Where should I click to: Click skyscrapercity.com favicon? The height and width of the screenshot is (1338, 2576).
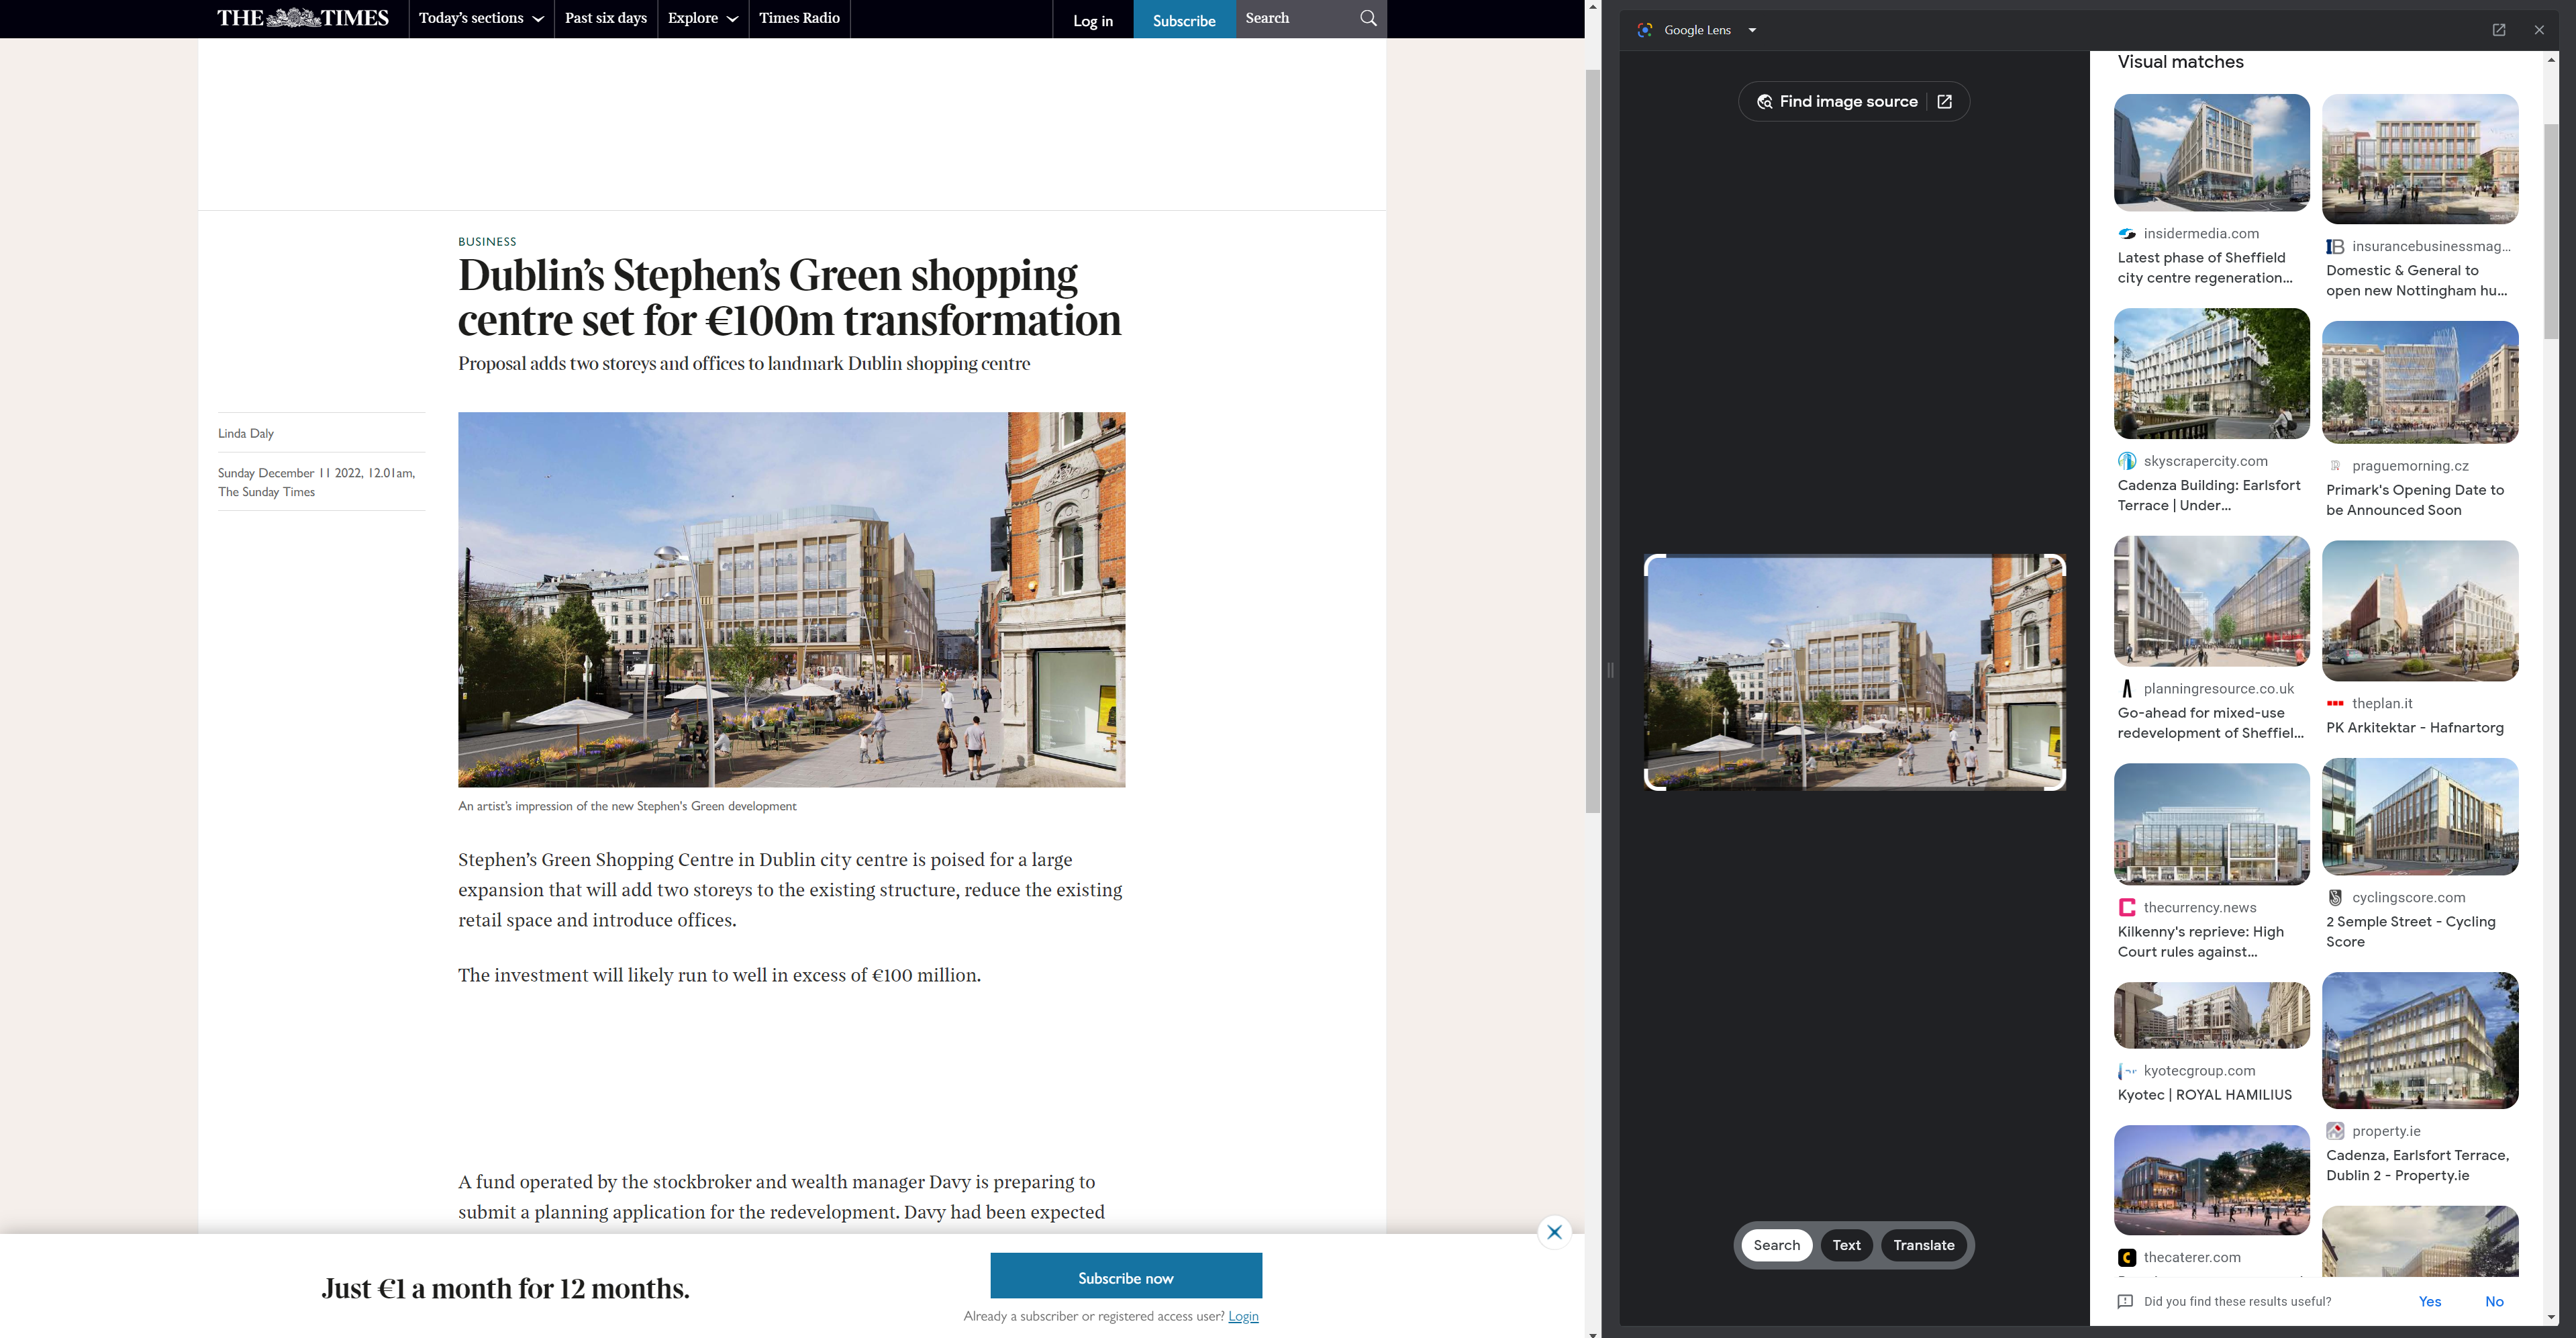click(x=2127, y=461)
